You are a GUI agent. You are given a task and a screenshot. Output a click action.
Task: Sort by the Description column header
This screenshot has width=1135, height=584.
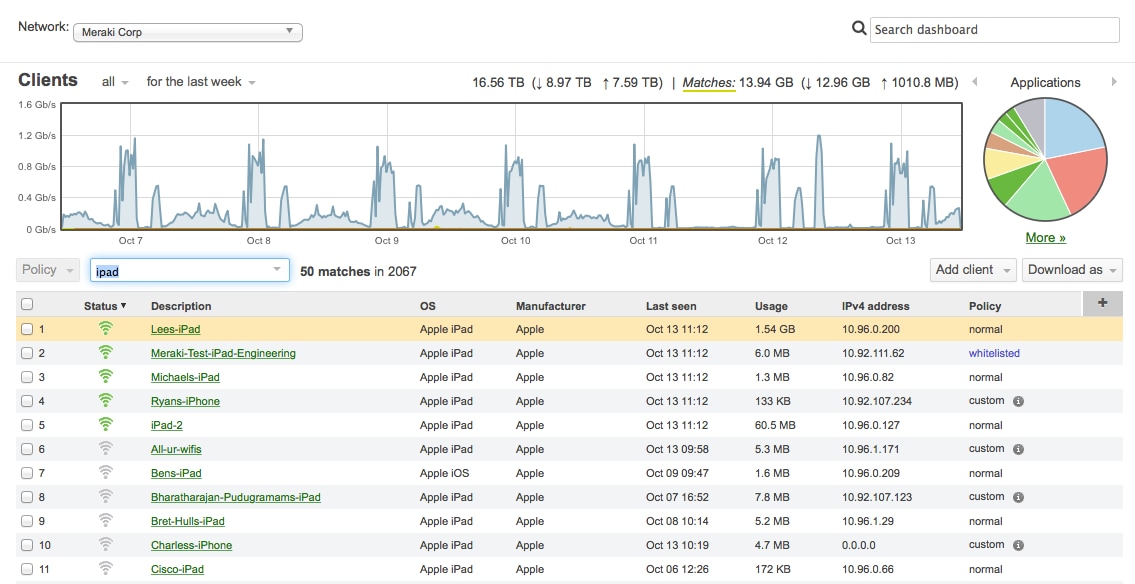pyautogui.click(x=181, y=306)
